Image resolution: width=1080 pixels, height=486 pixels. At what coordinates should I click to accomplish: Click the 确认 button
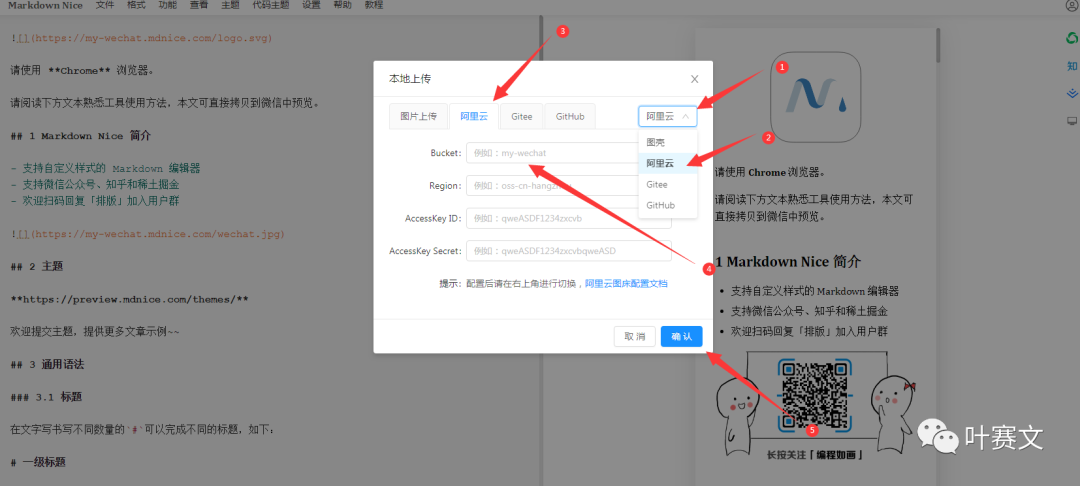(x=681, y=337)
